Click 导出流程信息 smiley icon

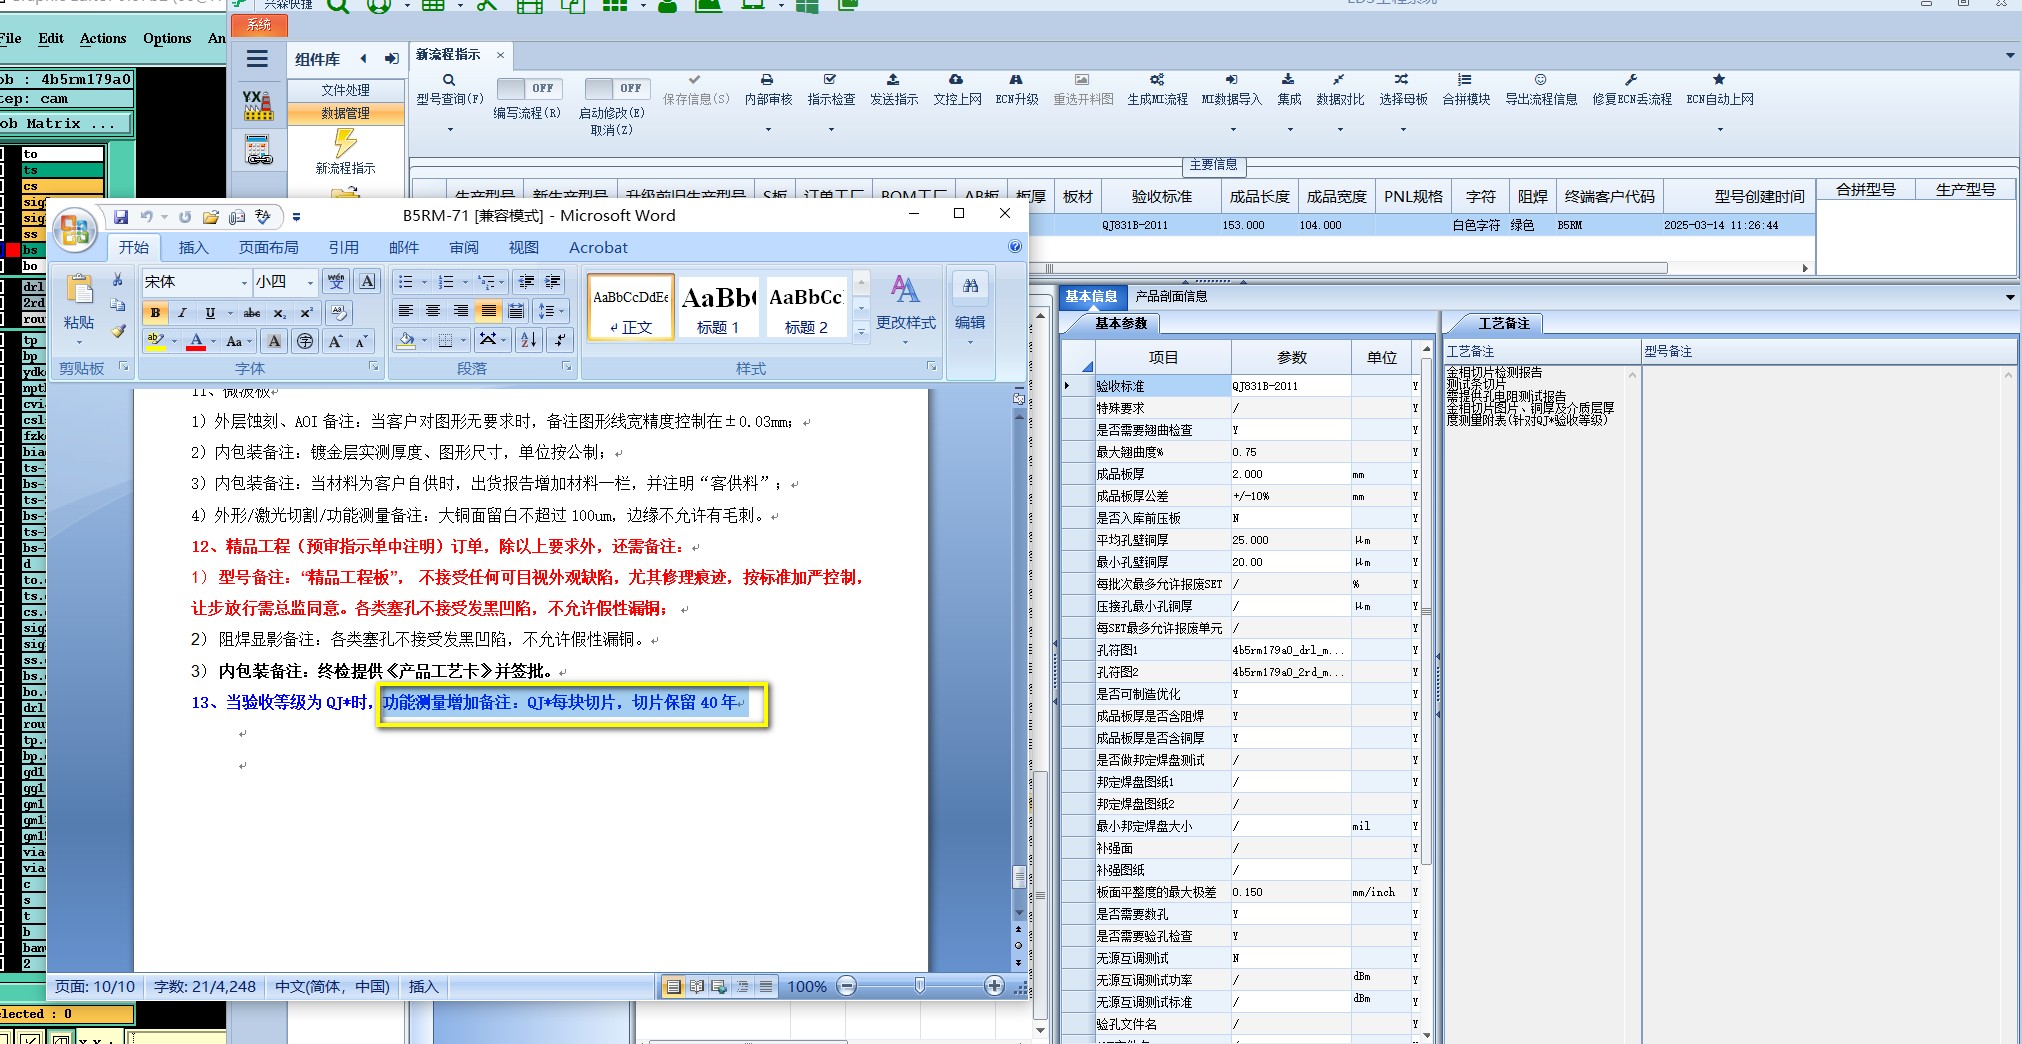[x=1541, y=79]
